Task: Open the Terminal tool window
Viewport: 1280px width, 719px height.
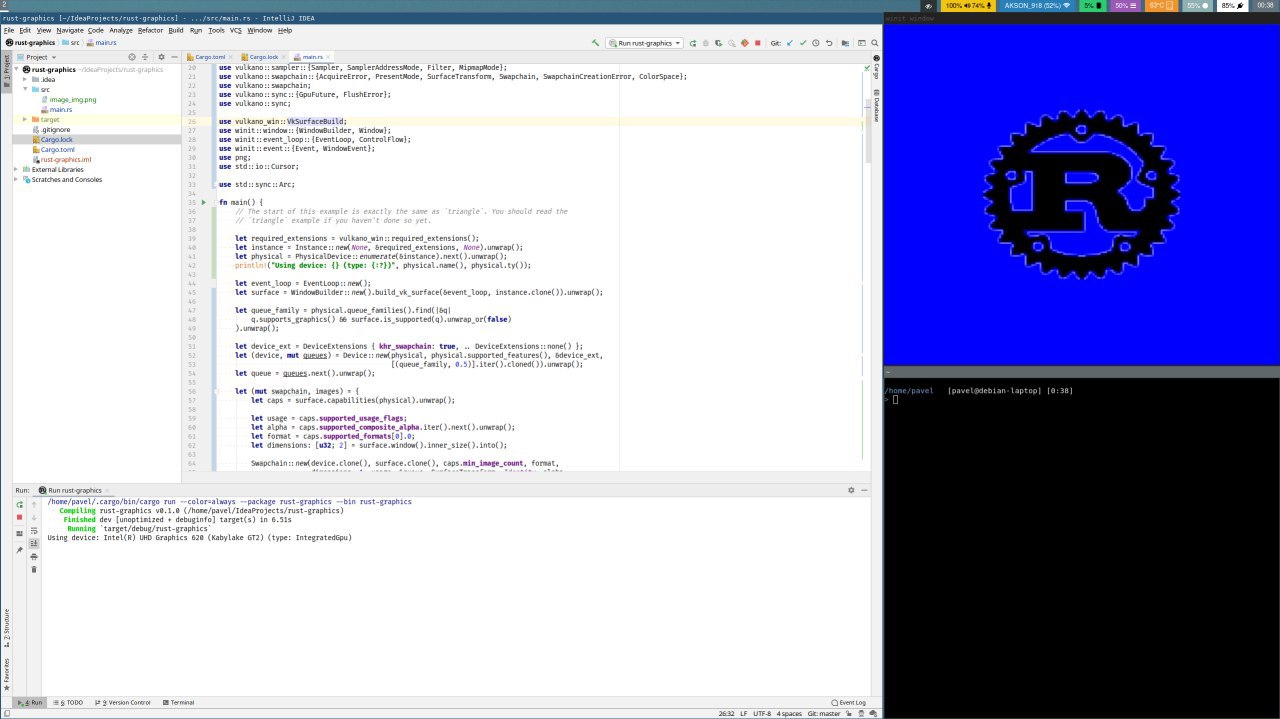Action: tap(178, 703)
